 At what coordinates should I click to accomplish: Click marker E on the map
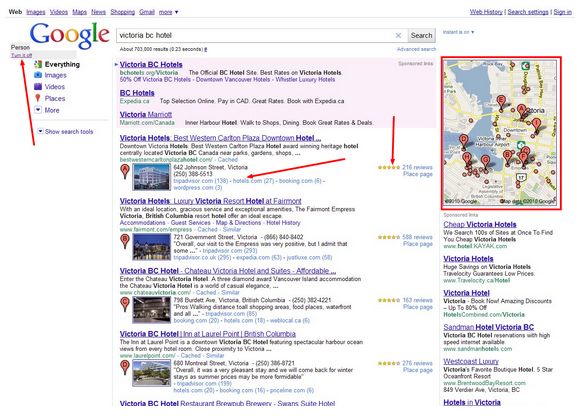tap(501, 103)
